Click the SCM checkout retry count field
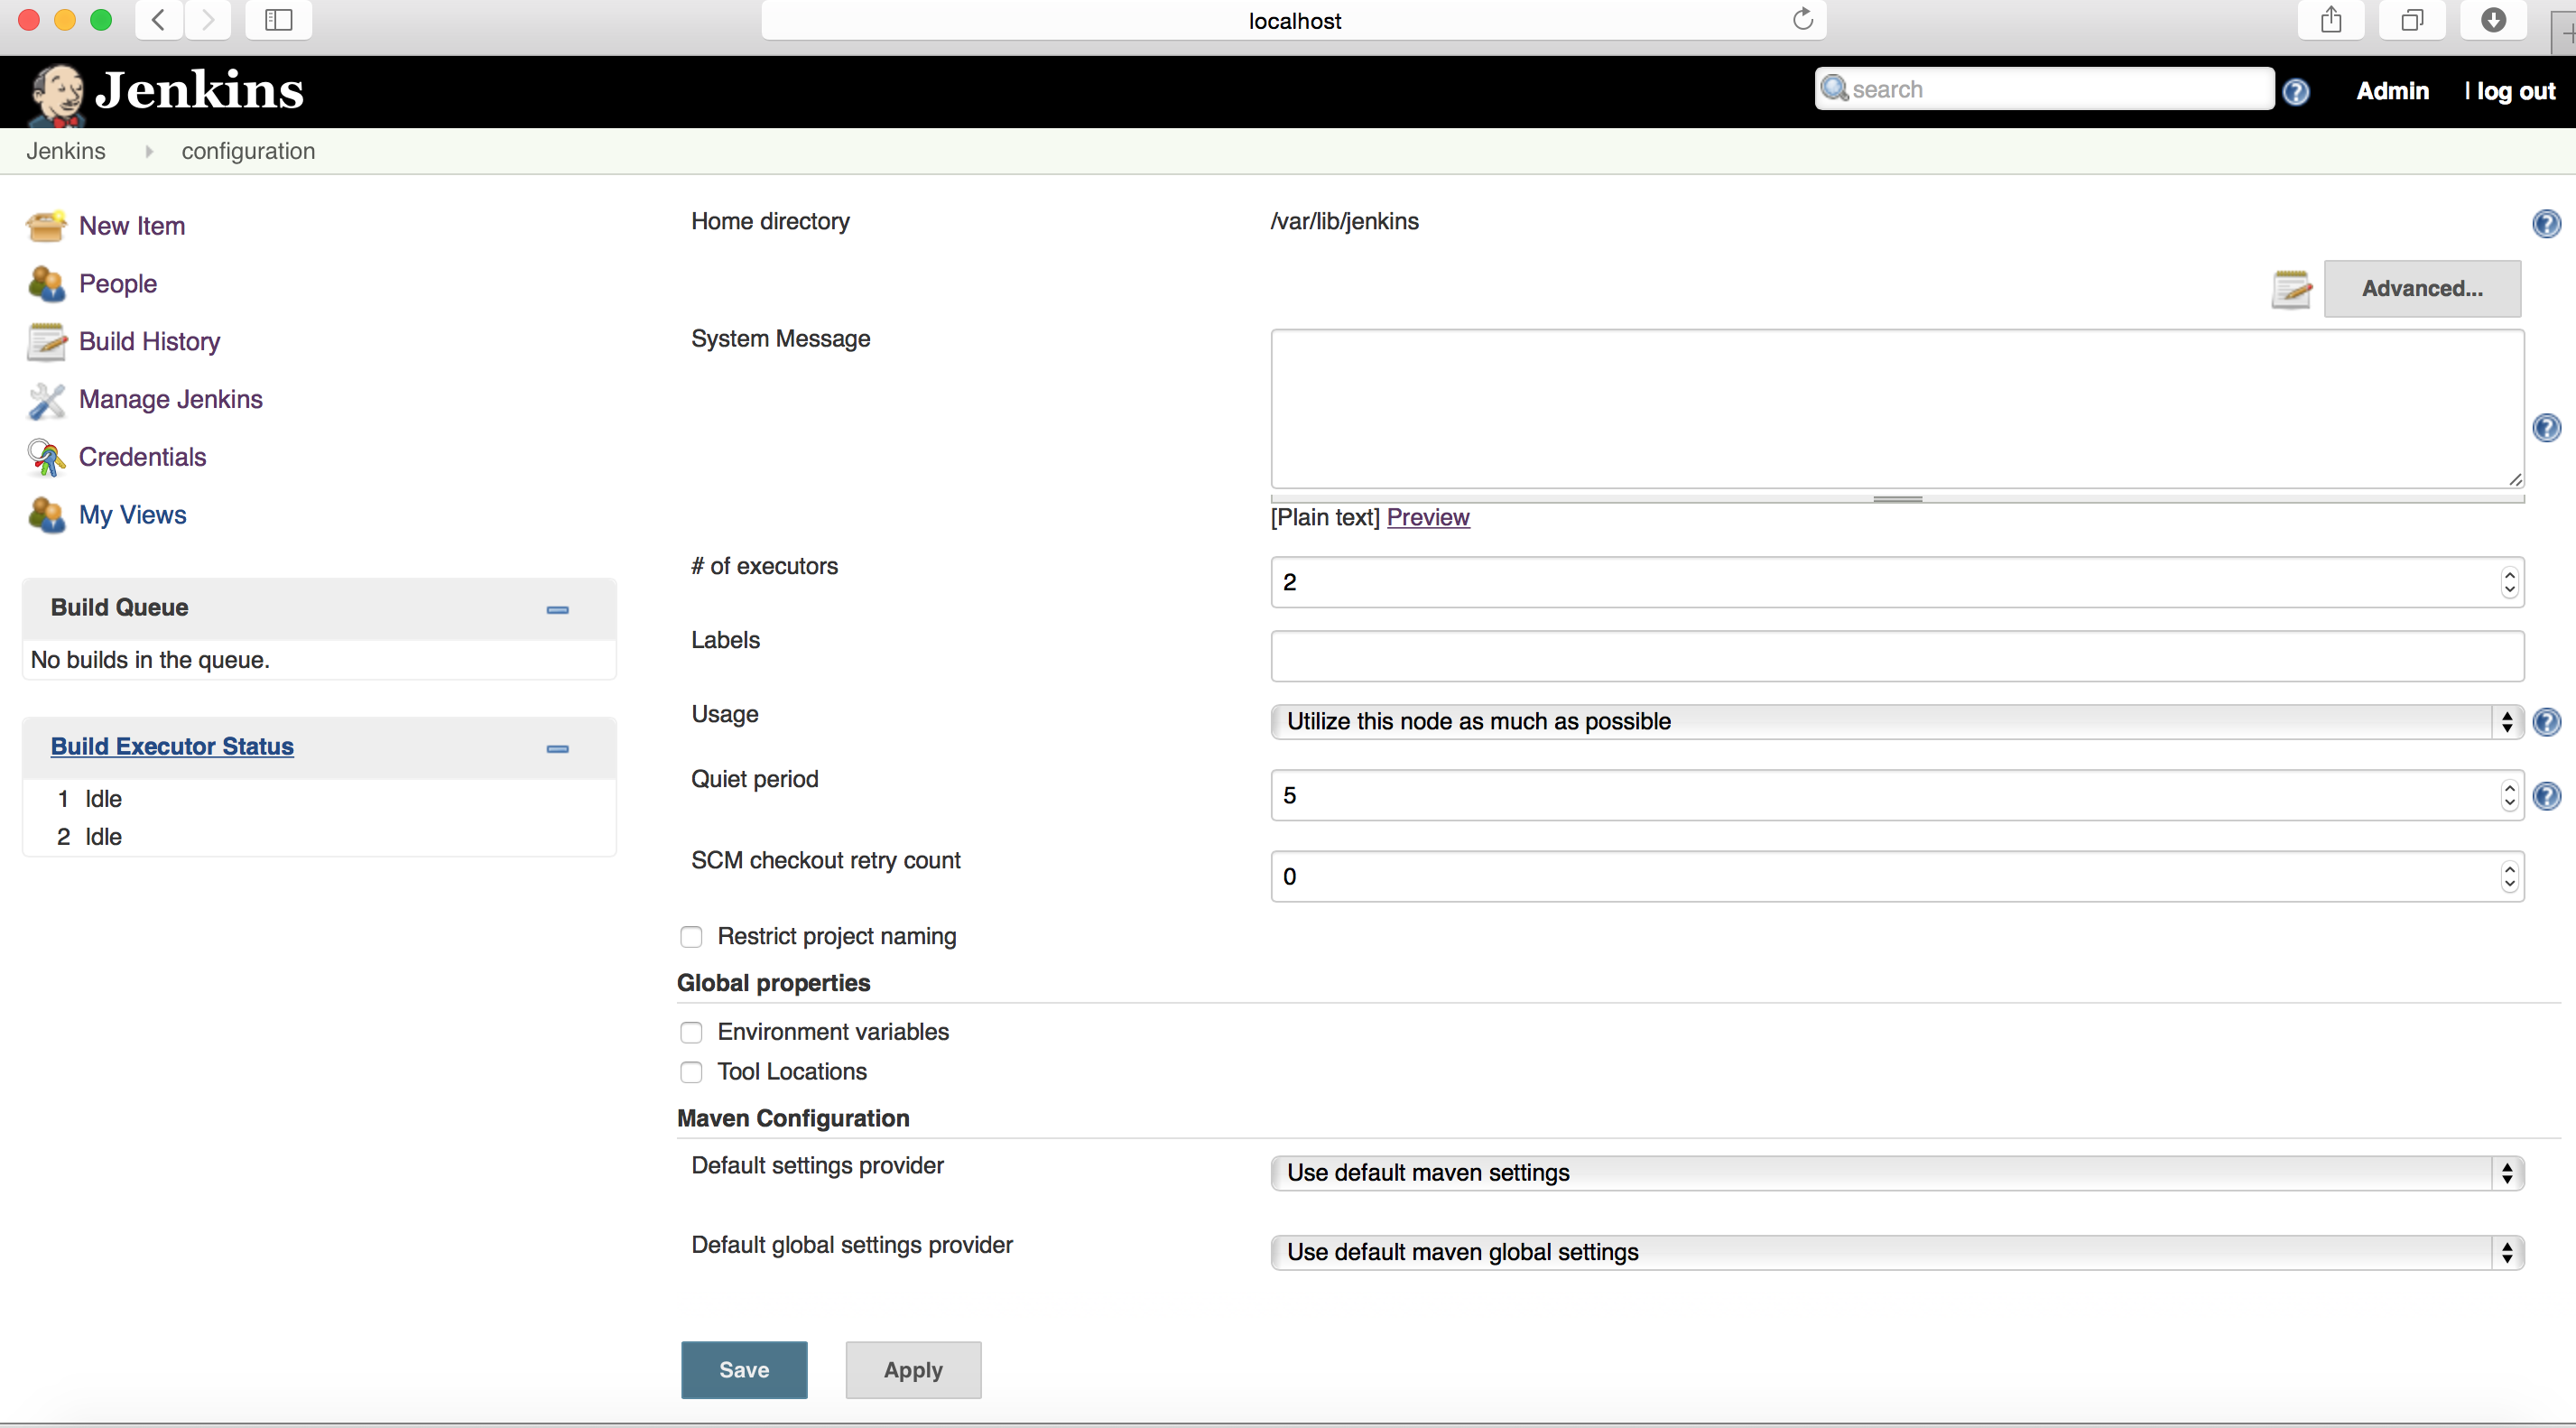 tap(1897, 877)
